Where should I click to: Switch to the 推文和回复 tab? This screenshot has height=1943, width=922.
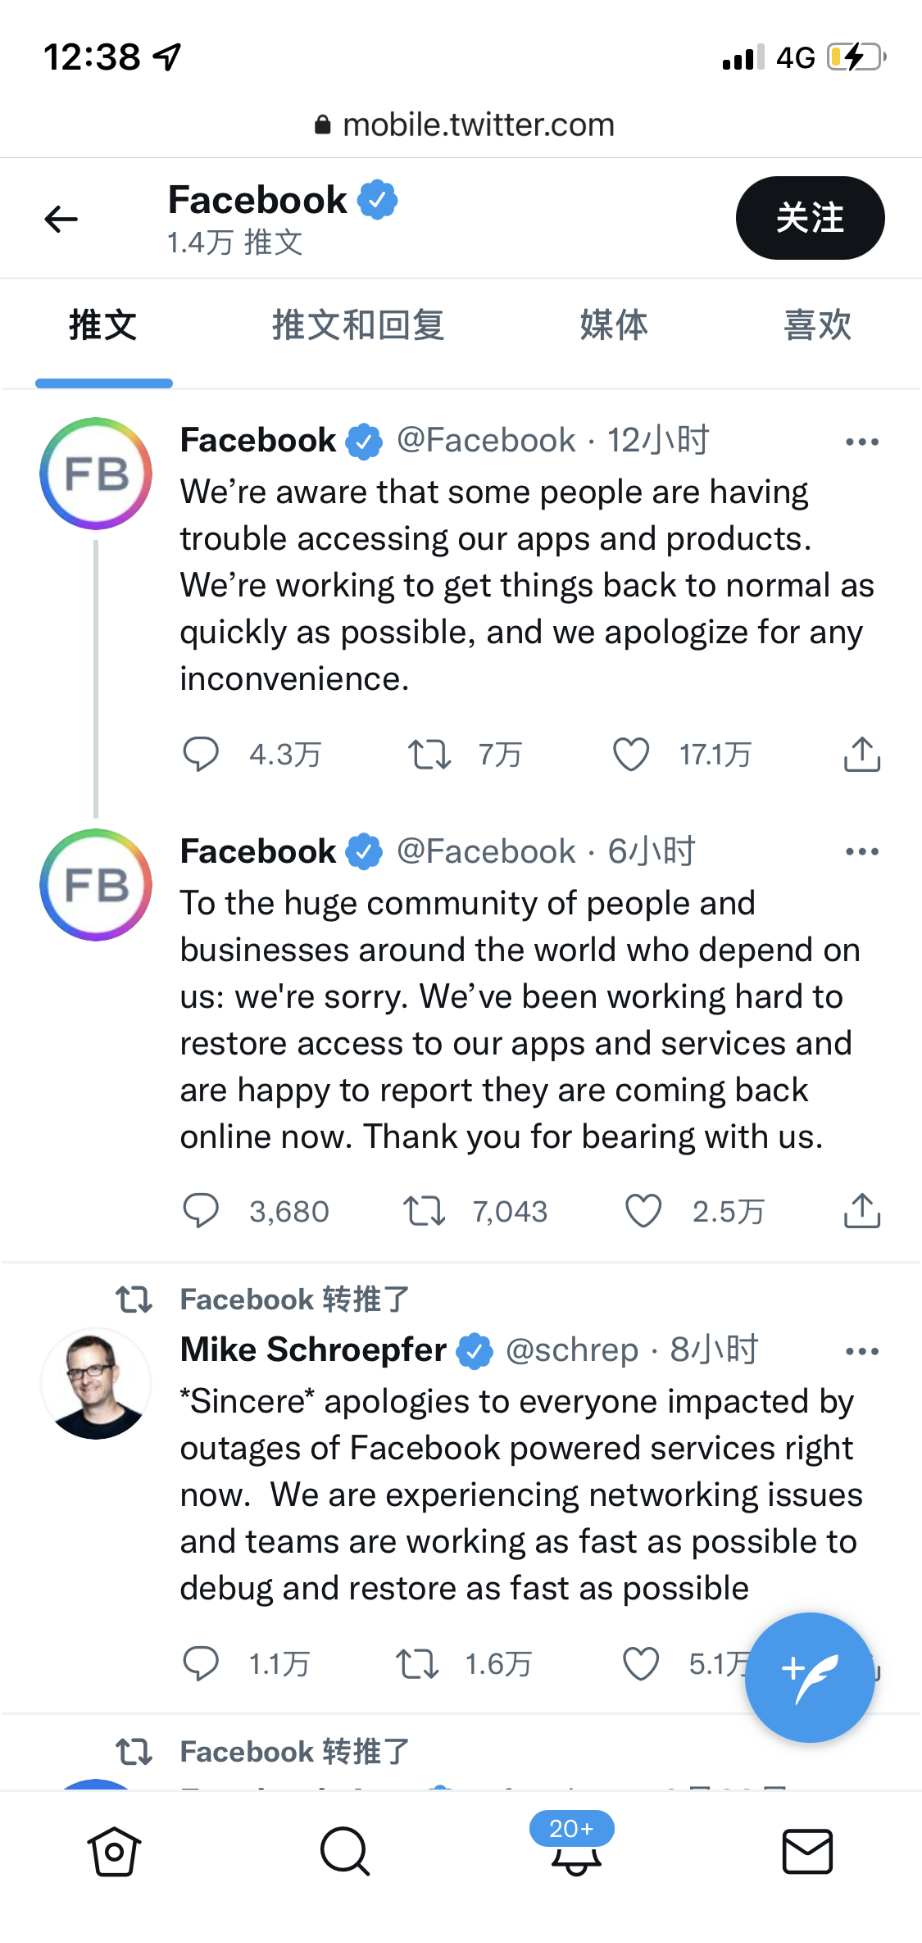point(358,325)
